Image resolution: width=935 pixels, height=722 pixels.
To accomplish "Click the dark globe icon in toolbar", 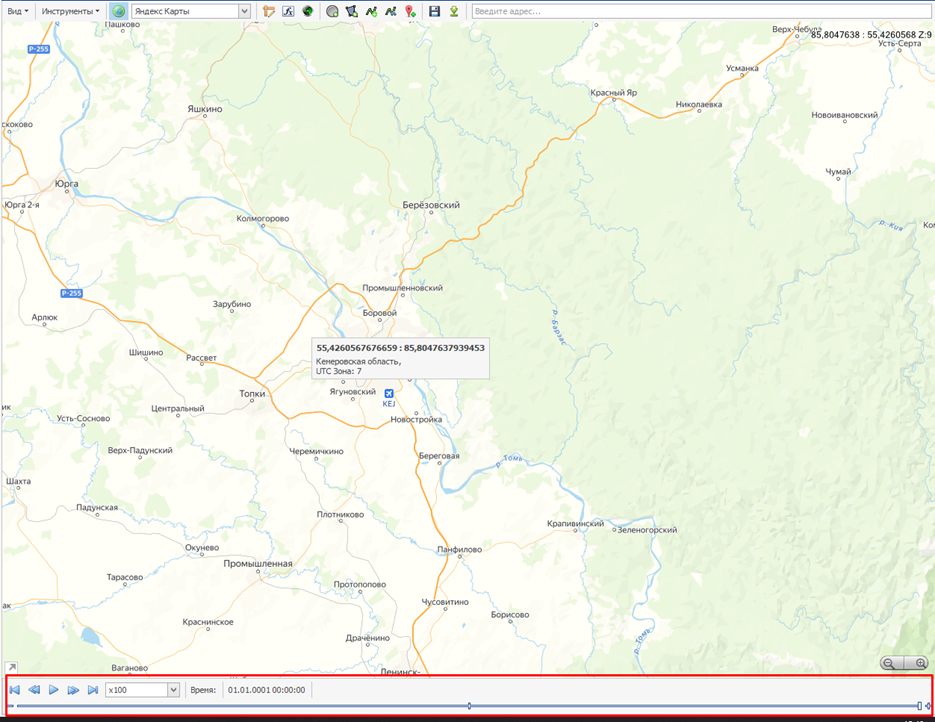I will pyautogui.click(x=308, y=11).
